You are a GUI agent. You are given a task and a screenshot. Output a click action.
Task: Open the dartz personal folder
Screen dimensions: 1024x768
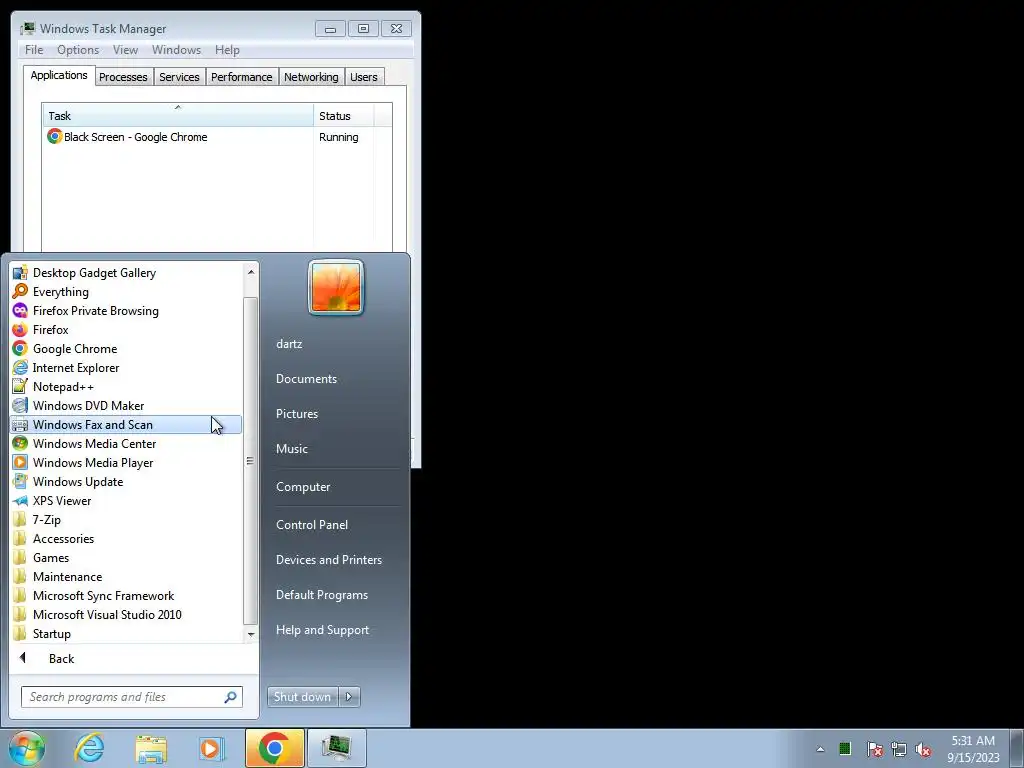(289, 344)
